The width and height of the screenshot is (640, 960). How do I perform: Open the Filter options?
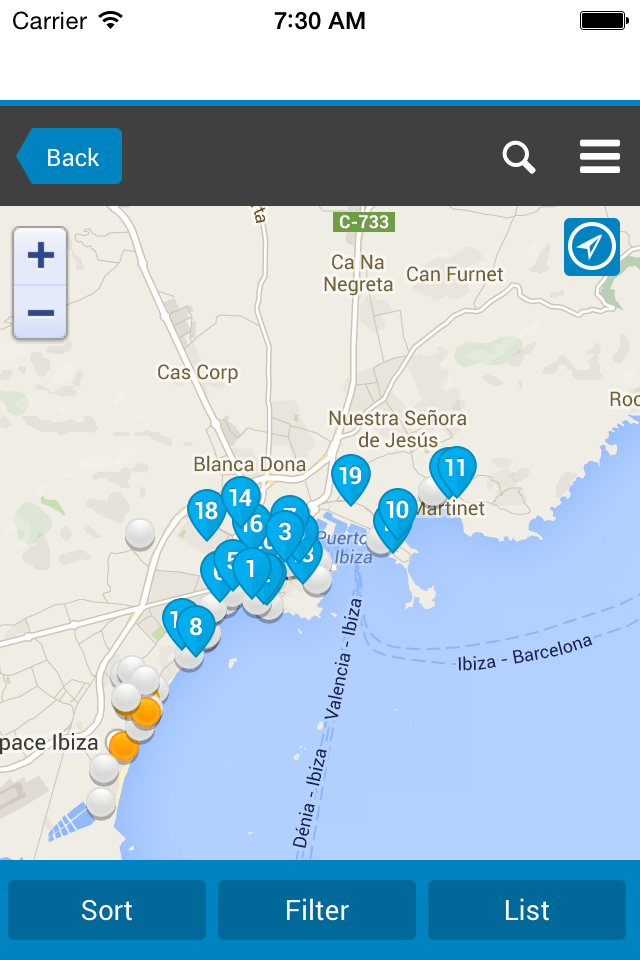(x=317, y=910)
